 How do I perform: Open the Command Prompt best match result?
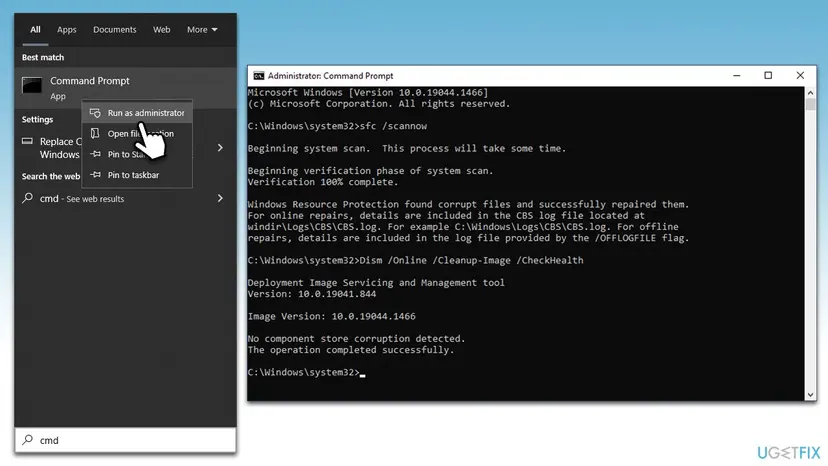click(126, 88)
